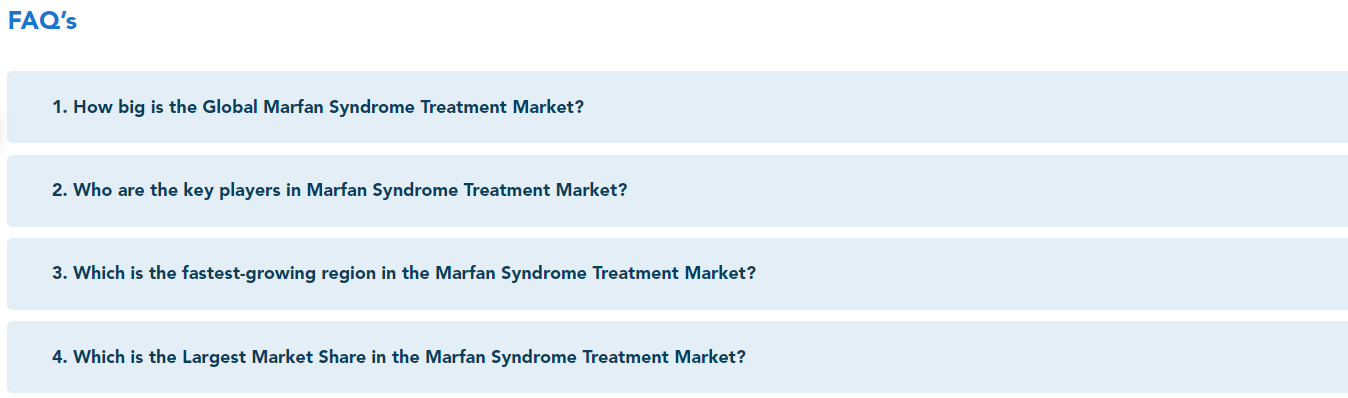Open FAQ question number 2
Screen dimensions: 1348x398
point(677,190)
